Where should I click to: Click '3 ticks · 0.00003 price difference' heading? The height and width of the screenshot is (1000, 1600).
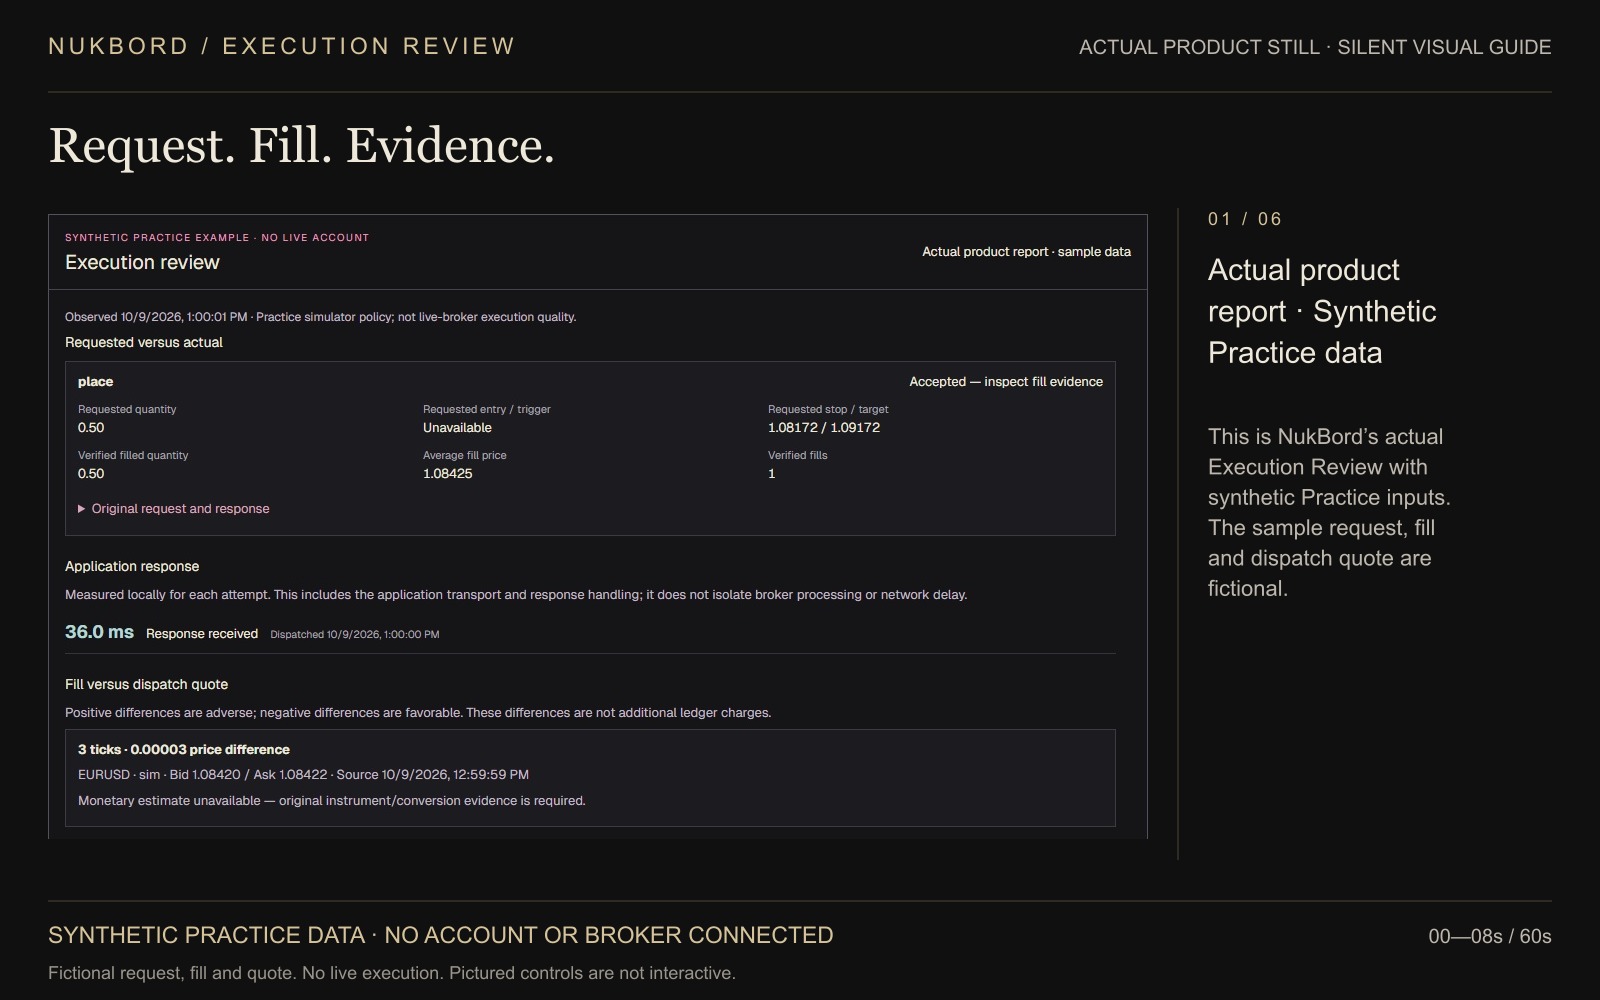pyautogui.click(x=184, y=750)
